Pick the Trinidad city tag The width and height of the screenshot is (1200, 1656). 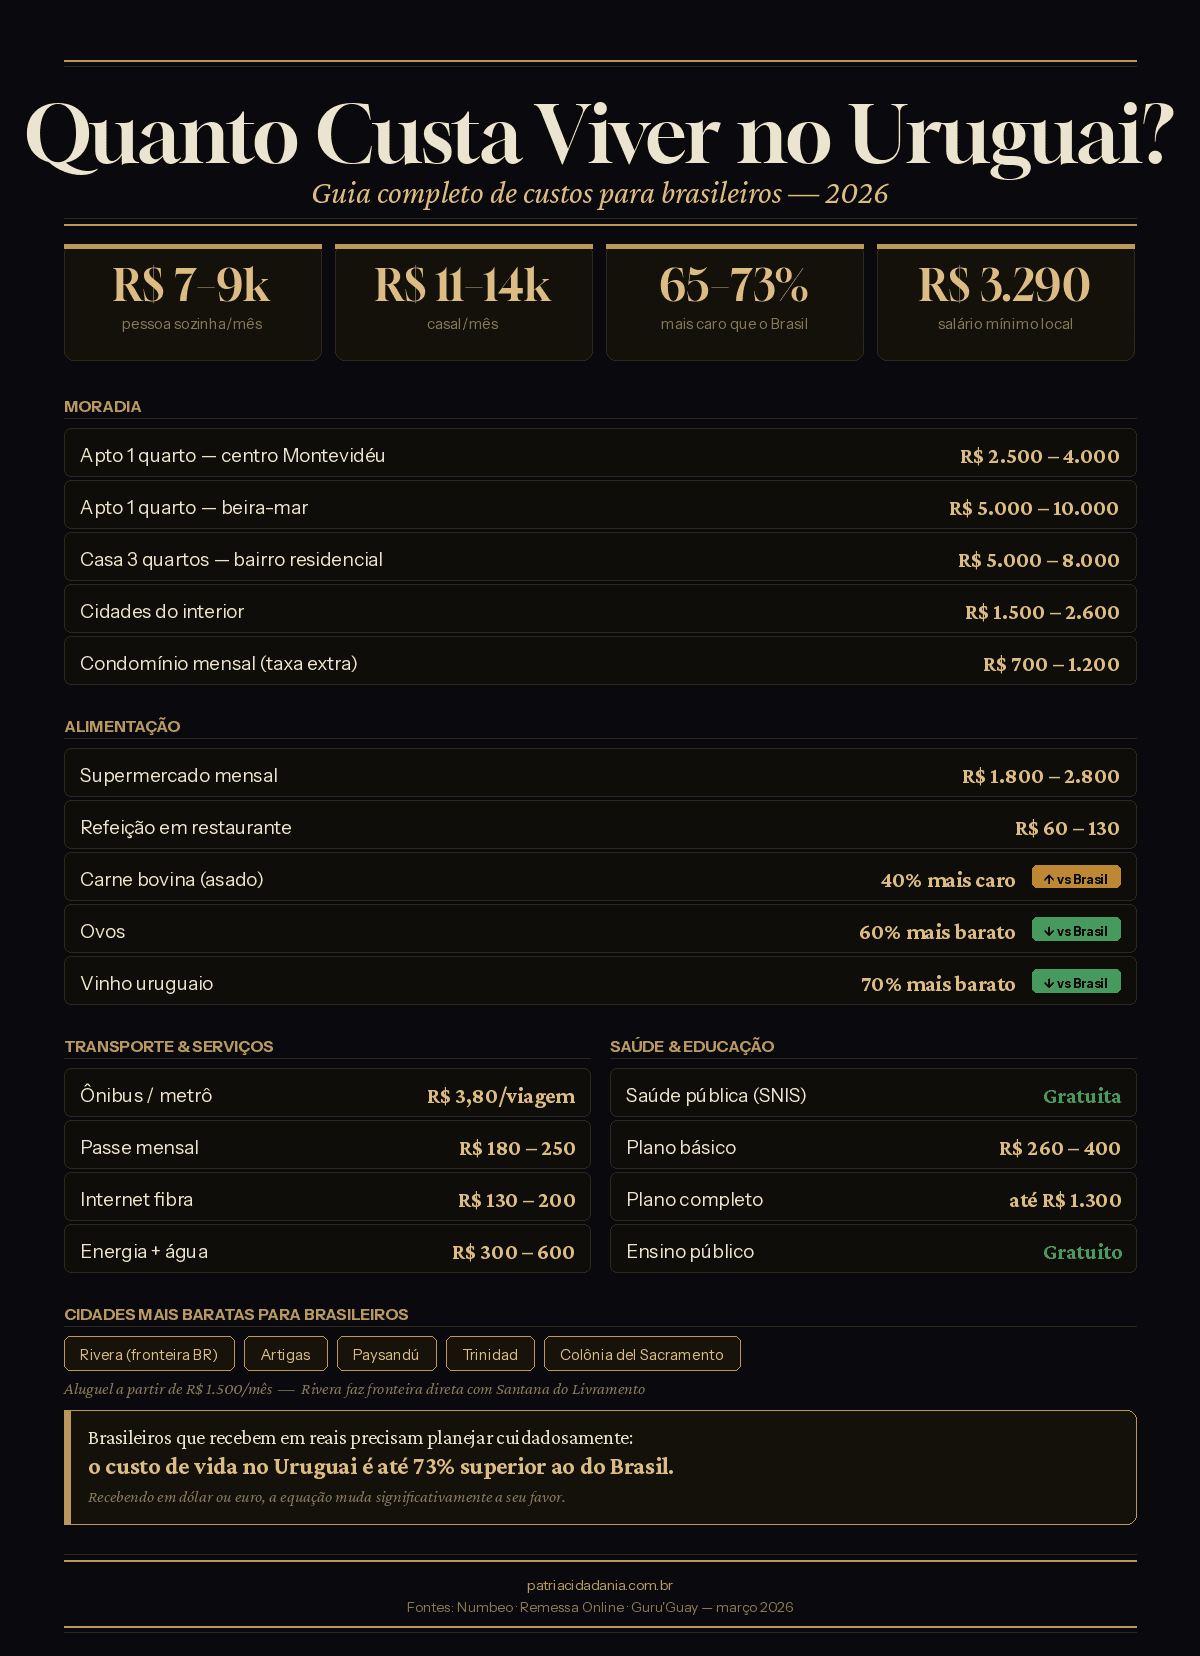point(490,1354)
